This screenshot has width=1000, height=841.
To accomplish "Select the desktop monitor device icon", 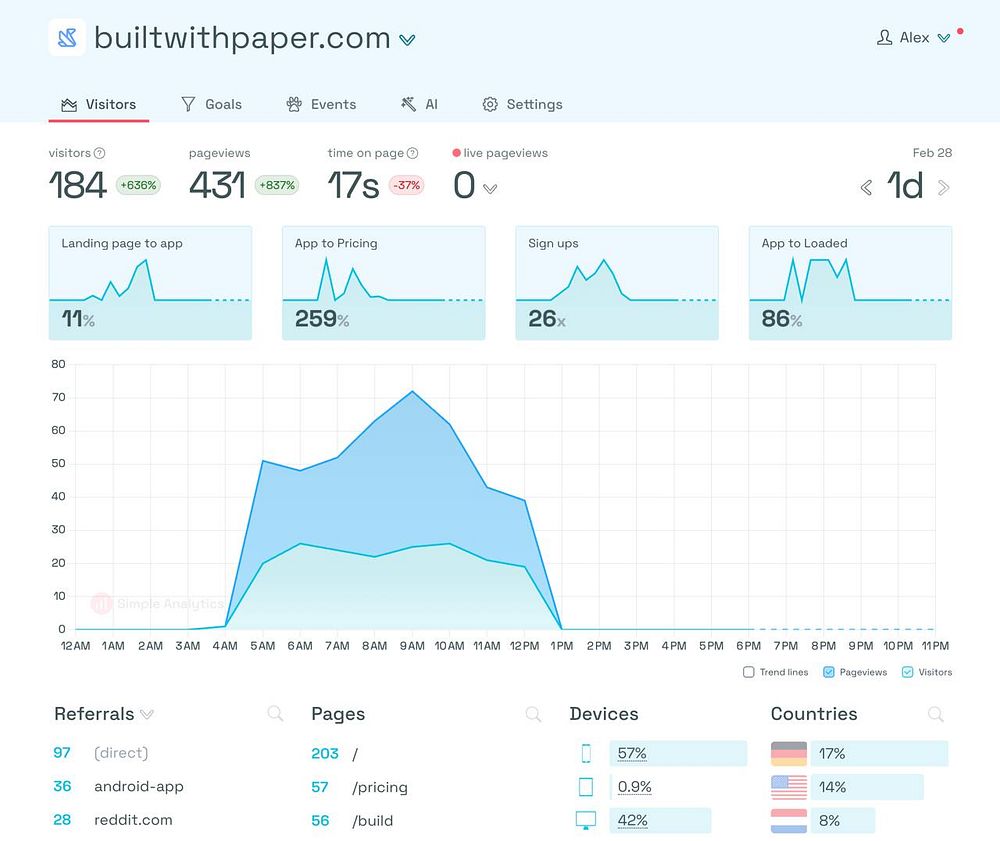I will pos(585,820).
